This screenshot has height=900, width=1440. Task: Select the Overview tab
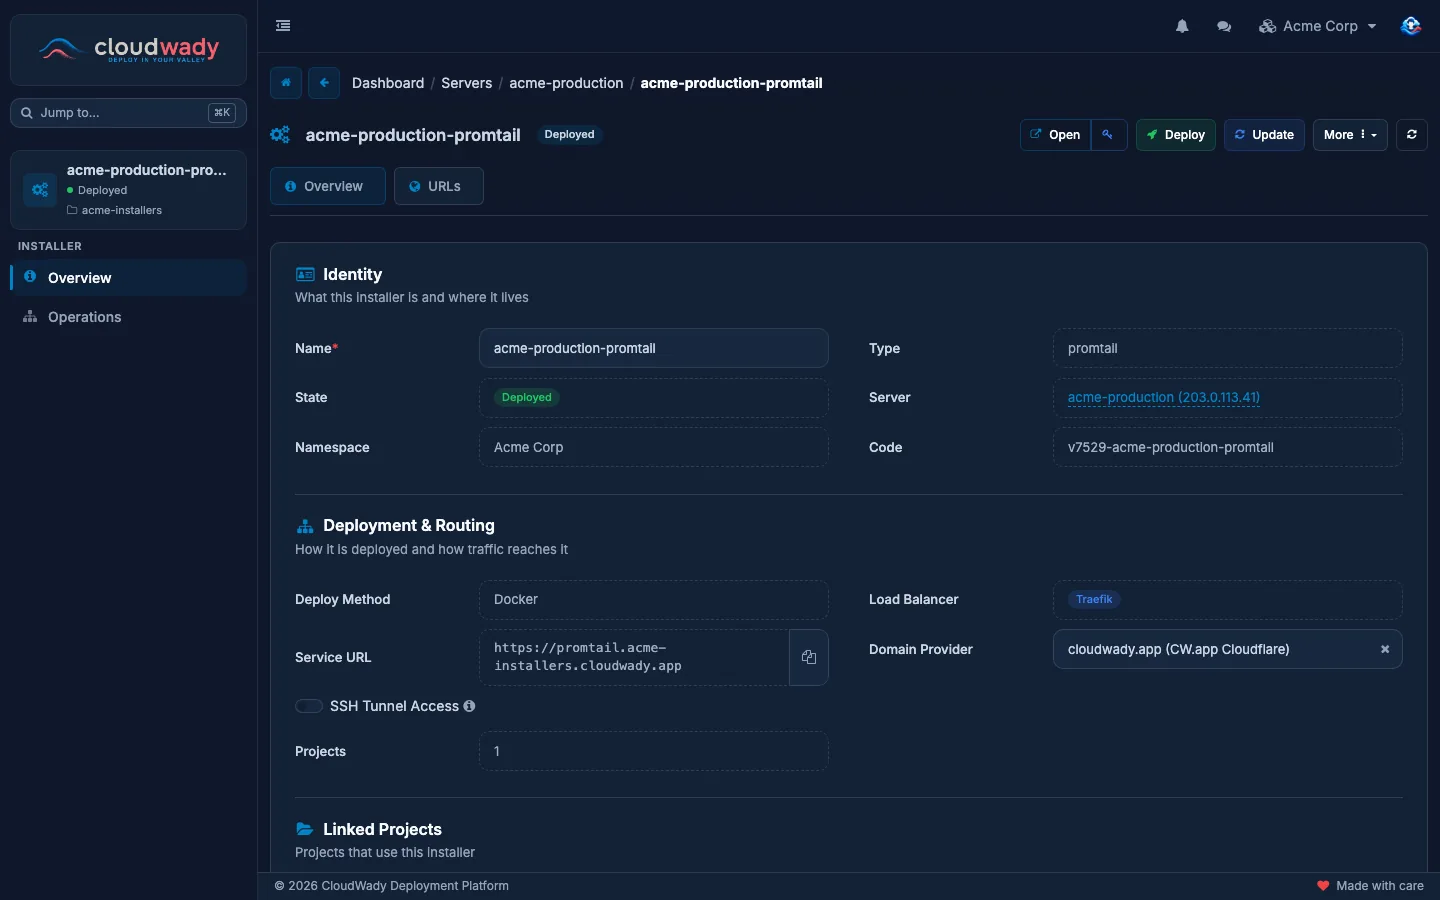click(x=327, y=186)
